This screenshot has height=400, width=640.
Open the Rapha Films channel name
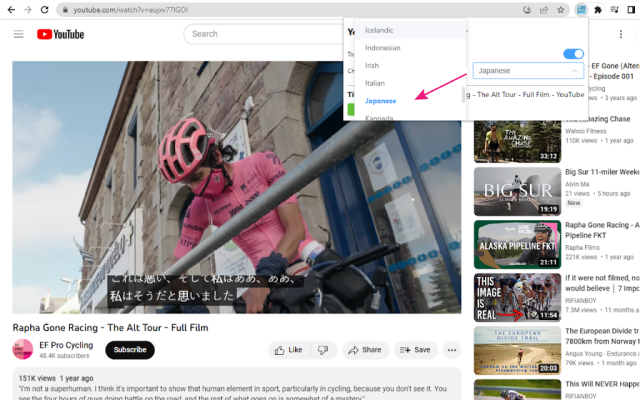[582, 247]
